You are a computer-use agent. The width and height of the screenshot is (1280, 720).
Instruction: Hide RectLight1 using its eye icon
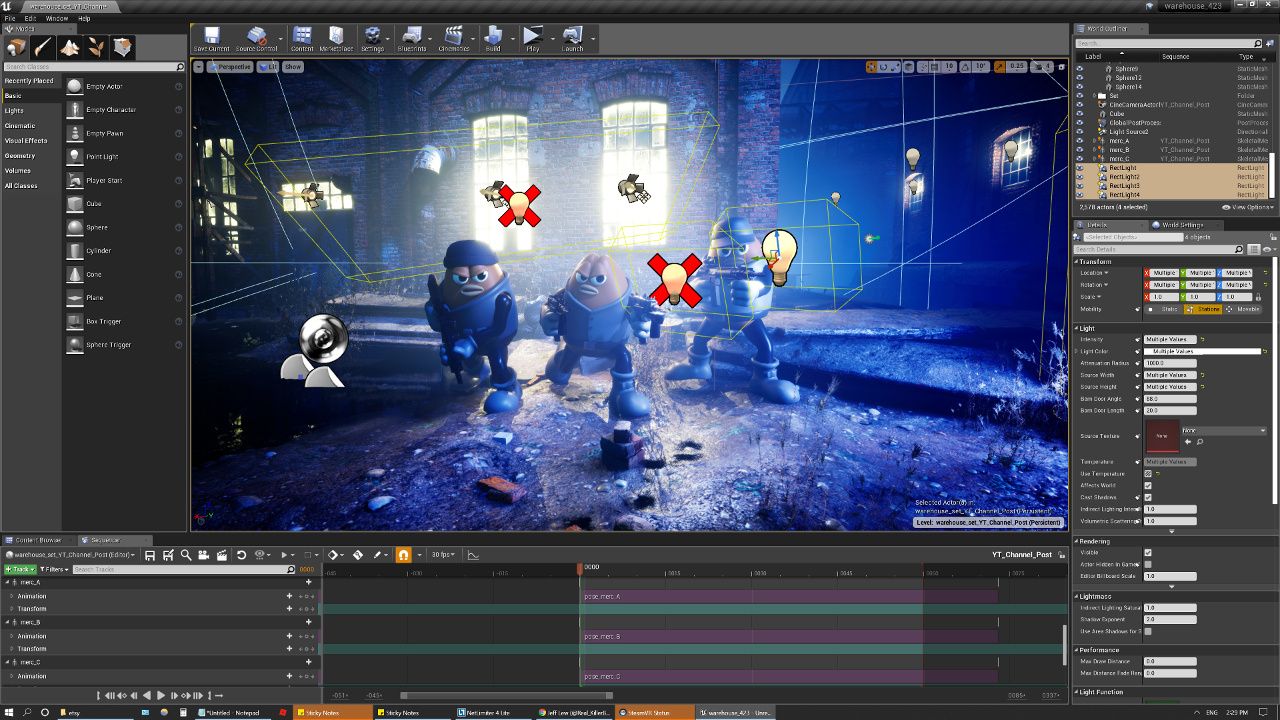[x=1080, y=168]
